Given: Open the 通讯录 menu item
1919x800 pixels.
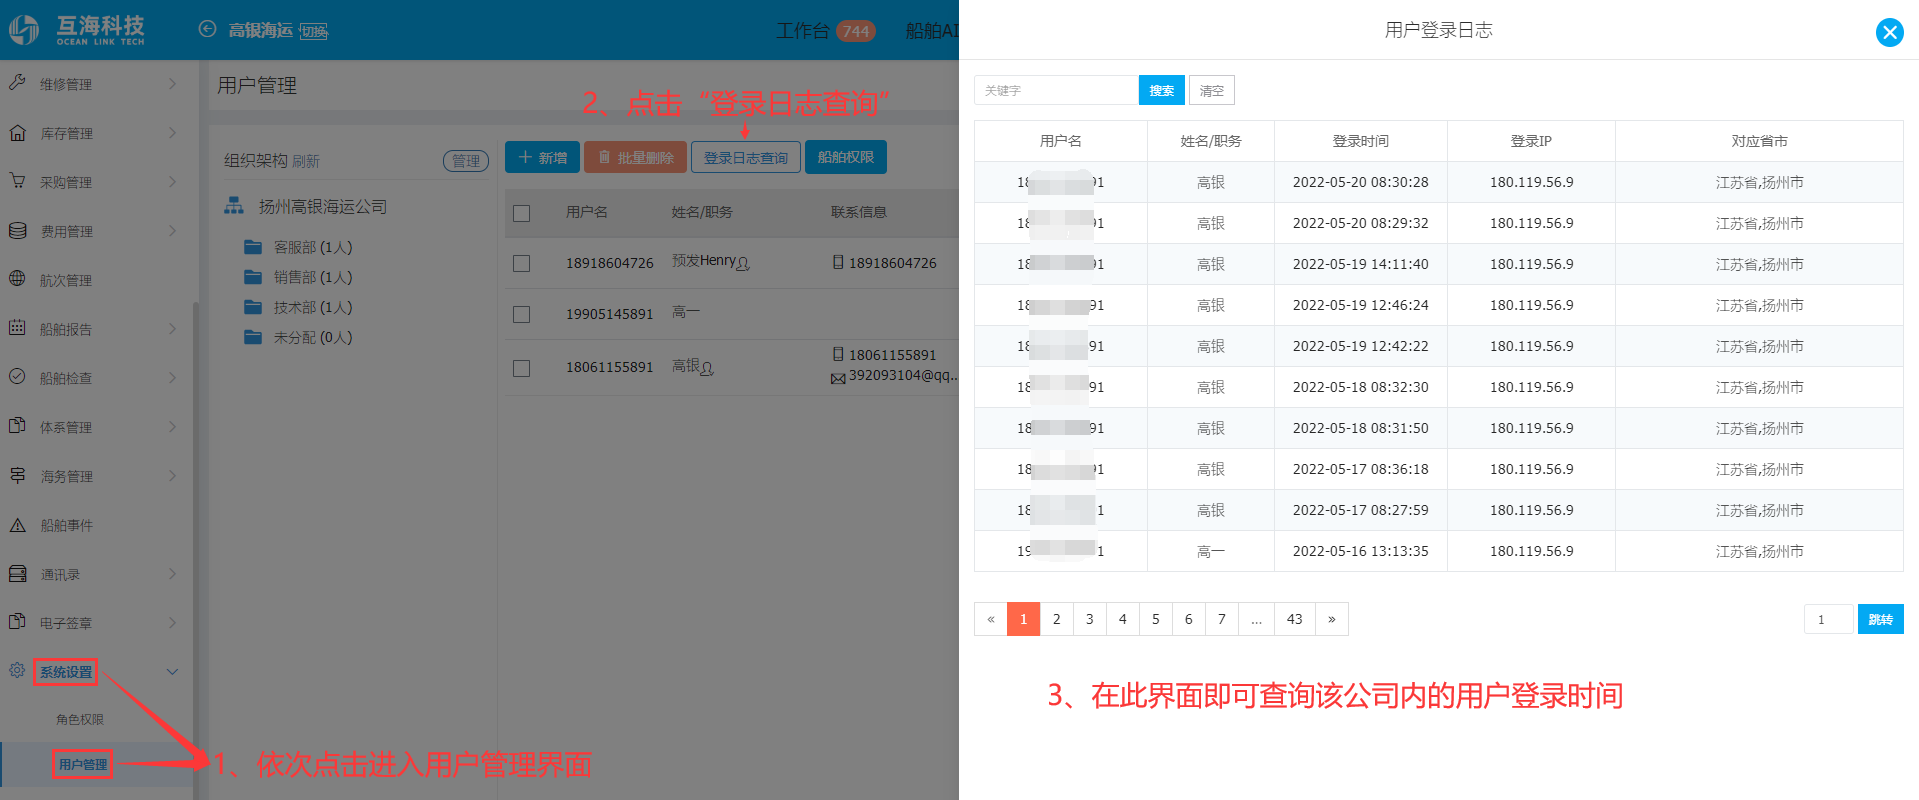Looking at the screenshot, I should click(60, 575).
